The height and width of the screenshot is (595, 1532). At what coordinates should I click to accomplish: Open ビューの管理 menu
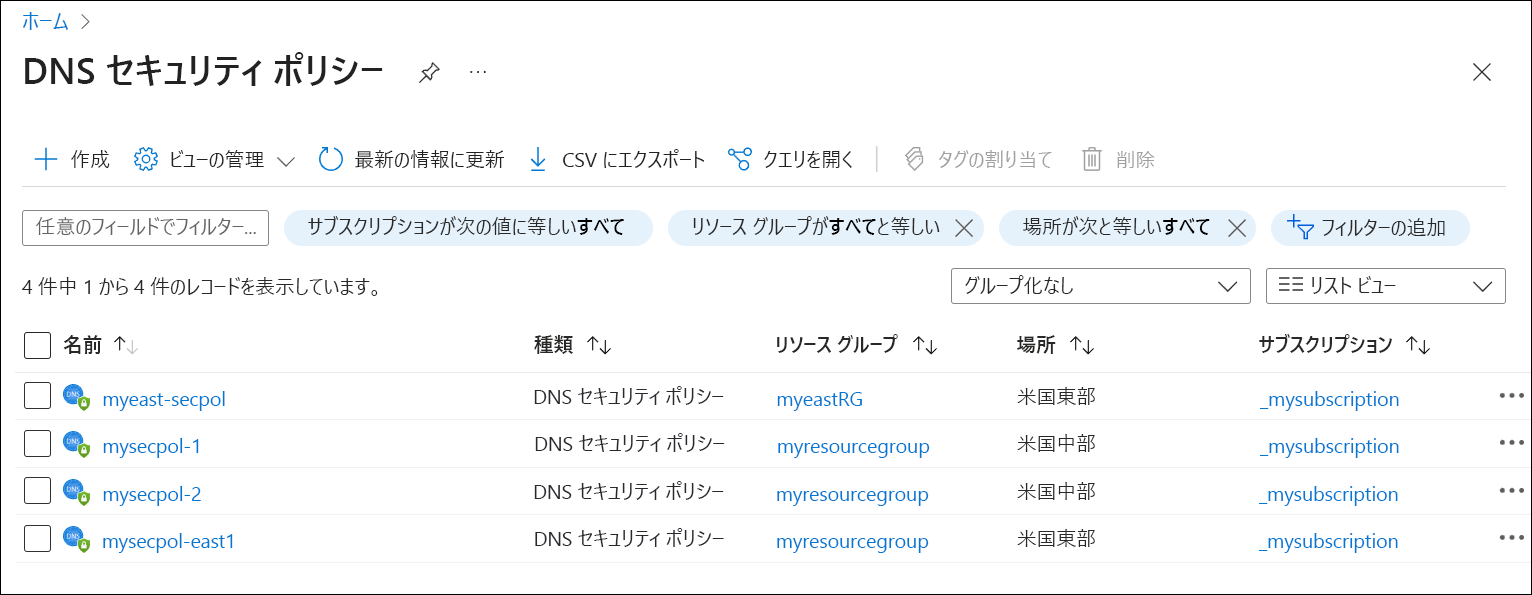215,159
